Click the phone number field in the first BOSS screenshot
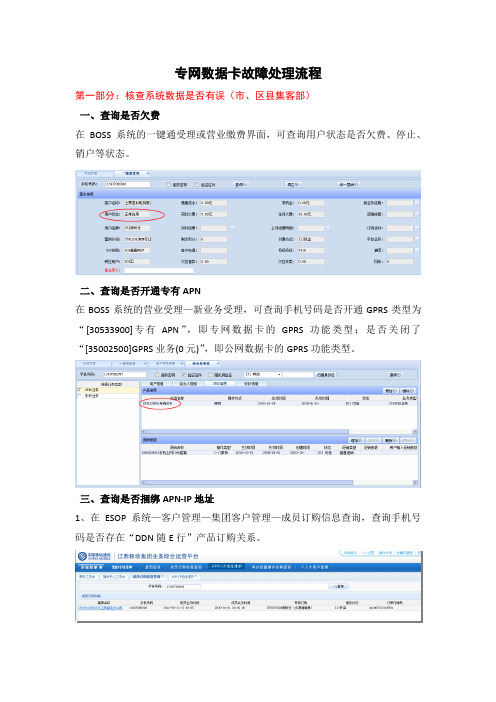The width and height of the screenshot is (496, 702). [x=128, y=184]
